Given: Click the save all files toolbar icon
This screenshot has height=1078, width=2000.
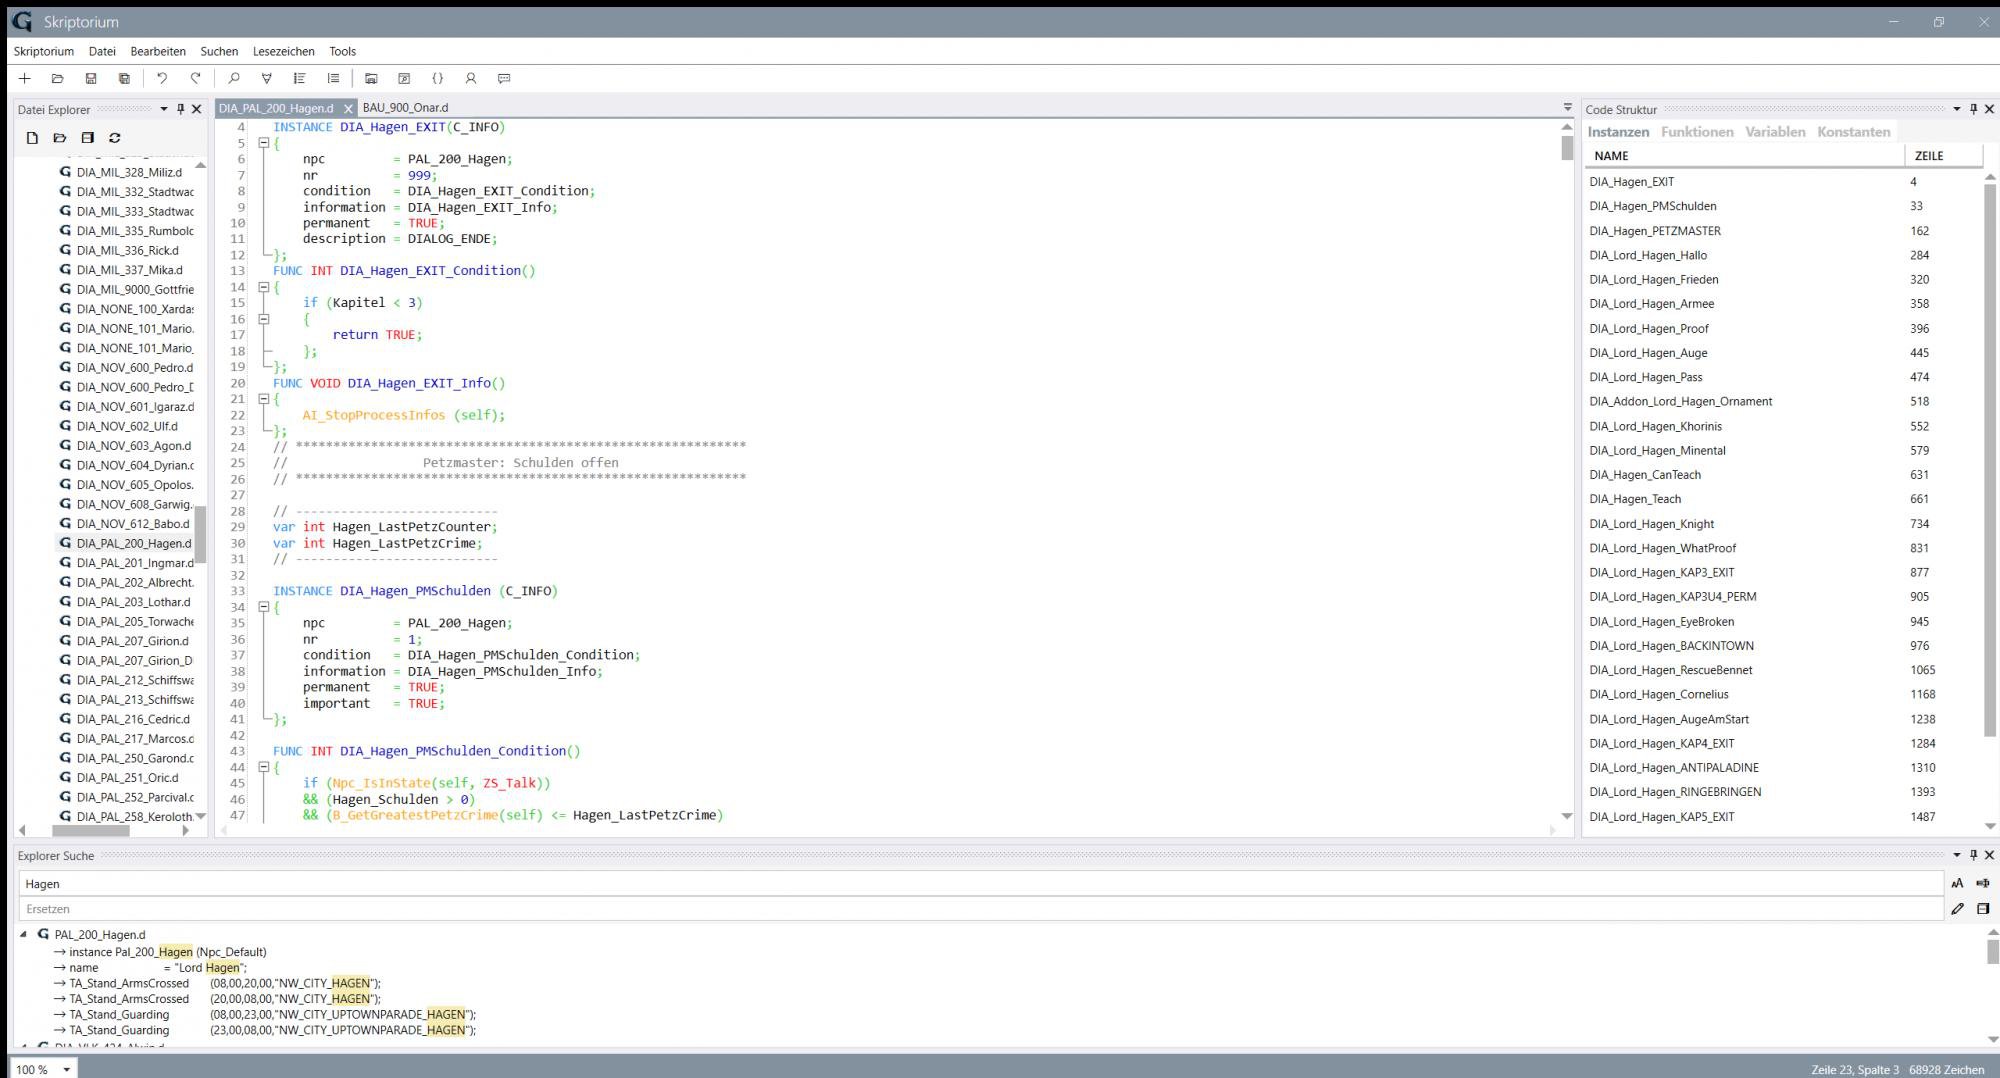Looking at the screenshot, I should coord(124,78).
